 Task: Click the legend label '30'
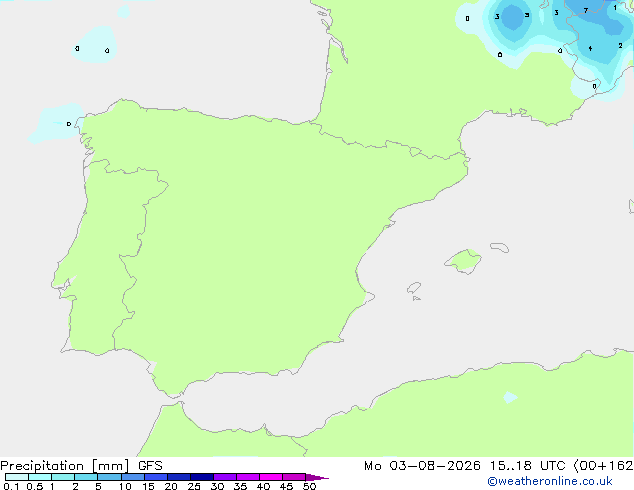point(217,486)
